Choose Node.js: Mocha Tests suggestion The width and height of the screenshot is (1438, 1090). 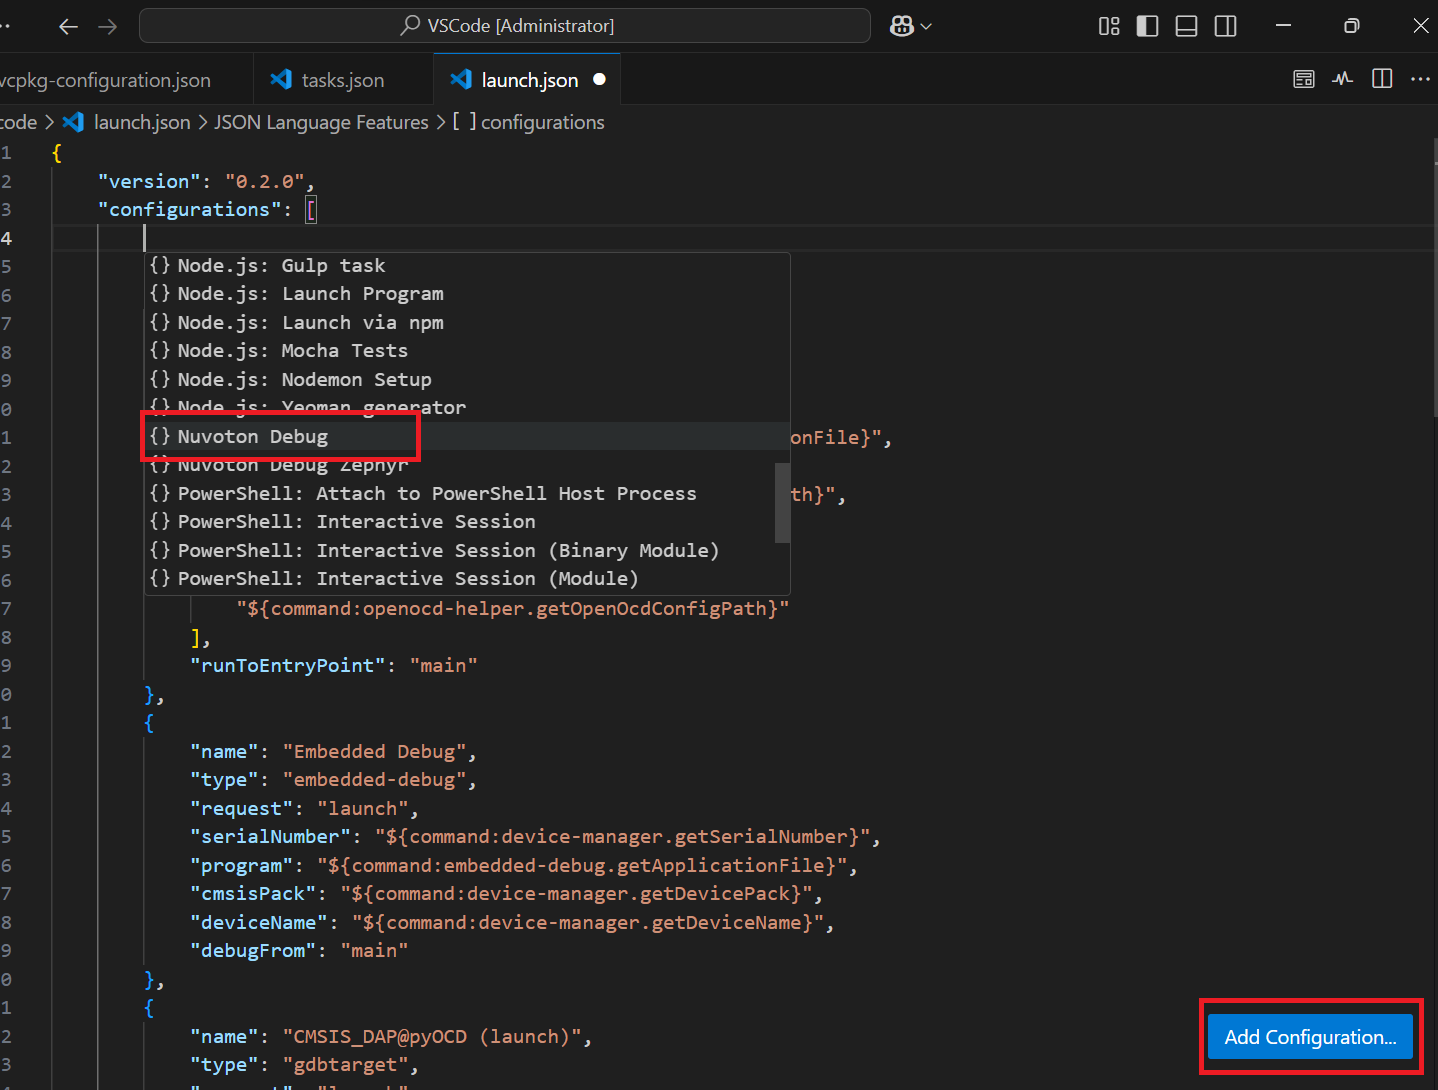[467, 351]
